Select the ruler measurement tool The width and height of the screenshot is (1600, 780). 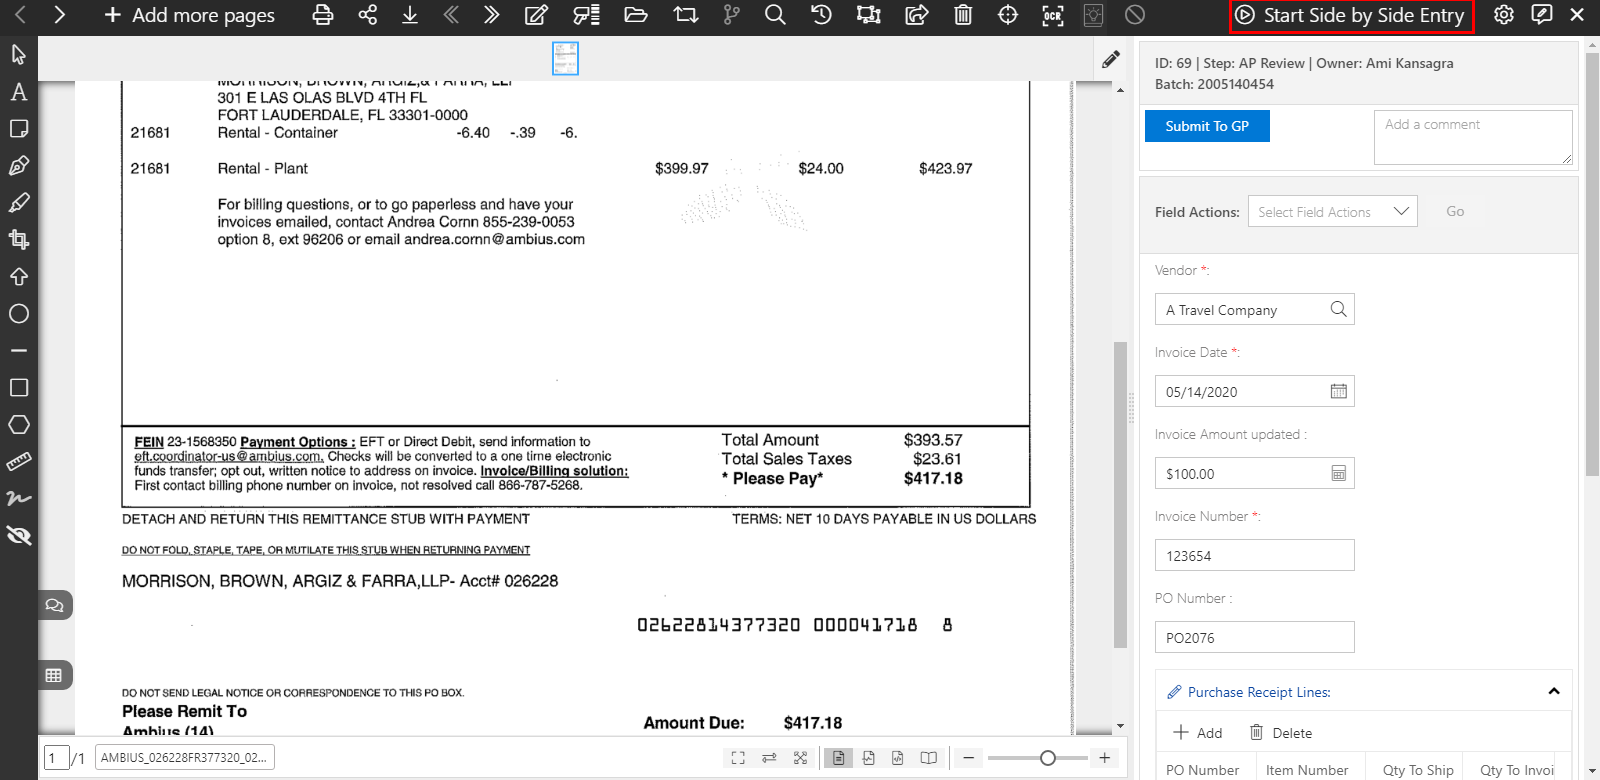pyautogui.click(x=18, y=461)
